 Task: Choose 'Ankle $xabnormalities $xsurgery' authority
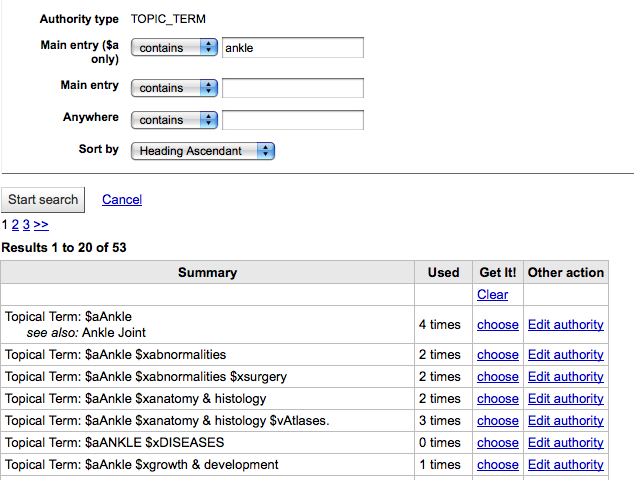click(x=497, y=377)
